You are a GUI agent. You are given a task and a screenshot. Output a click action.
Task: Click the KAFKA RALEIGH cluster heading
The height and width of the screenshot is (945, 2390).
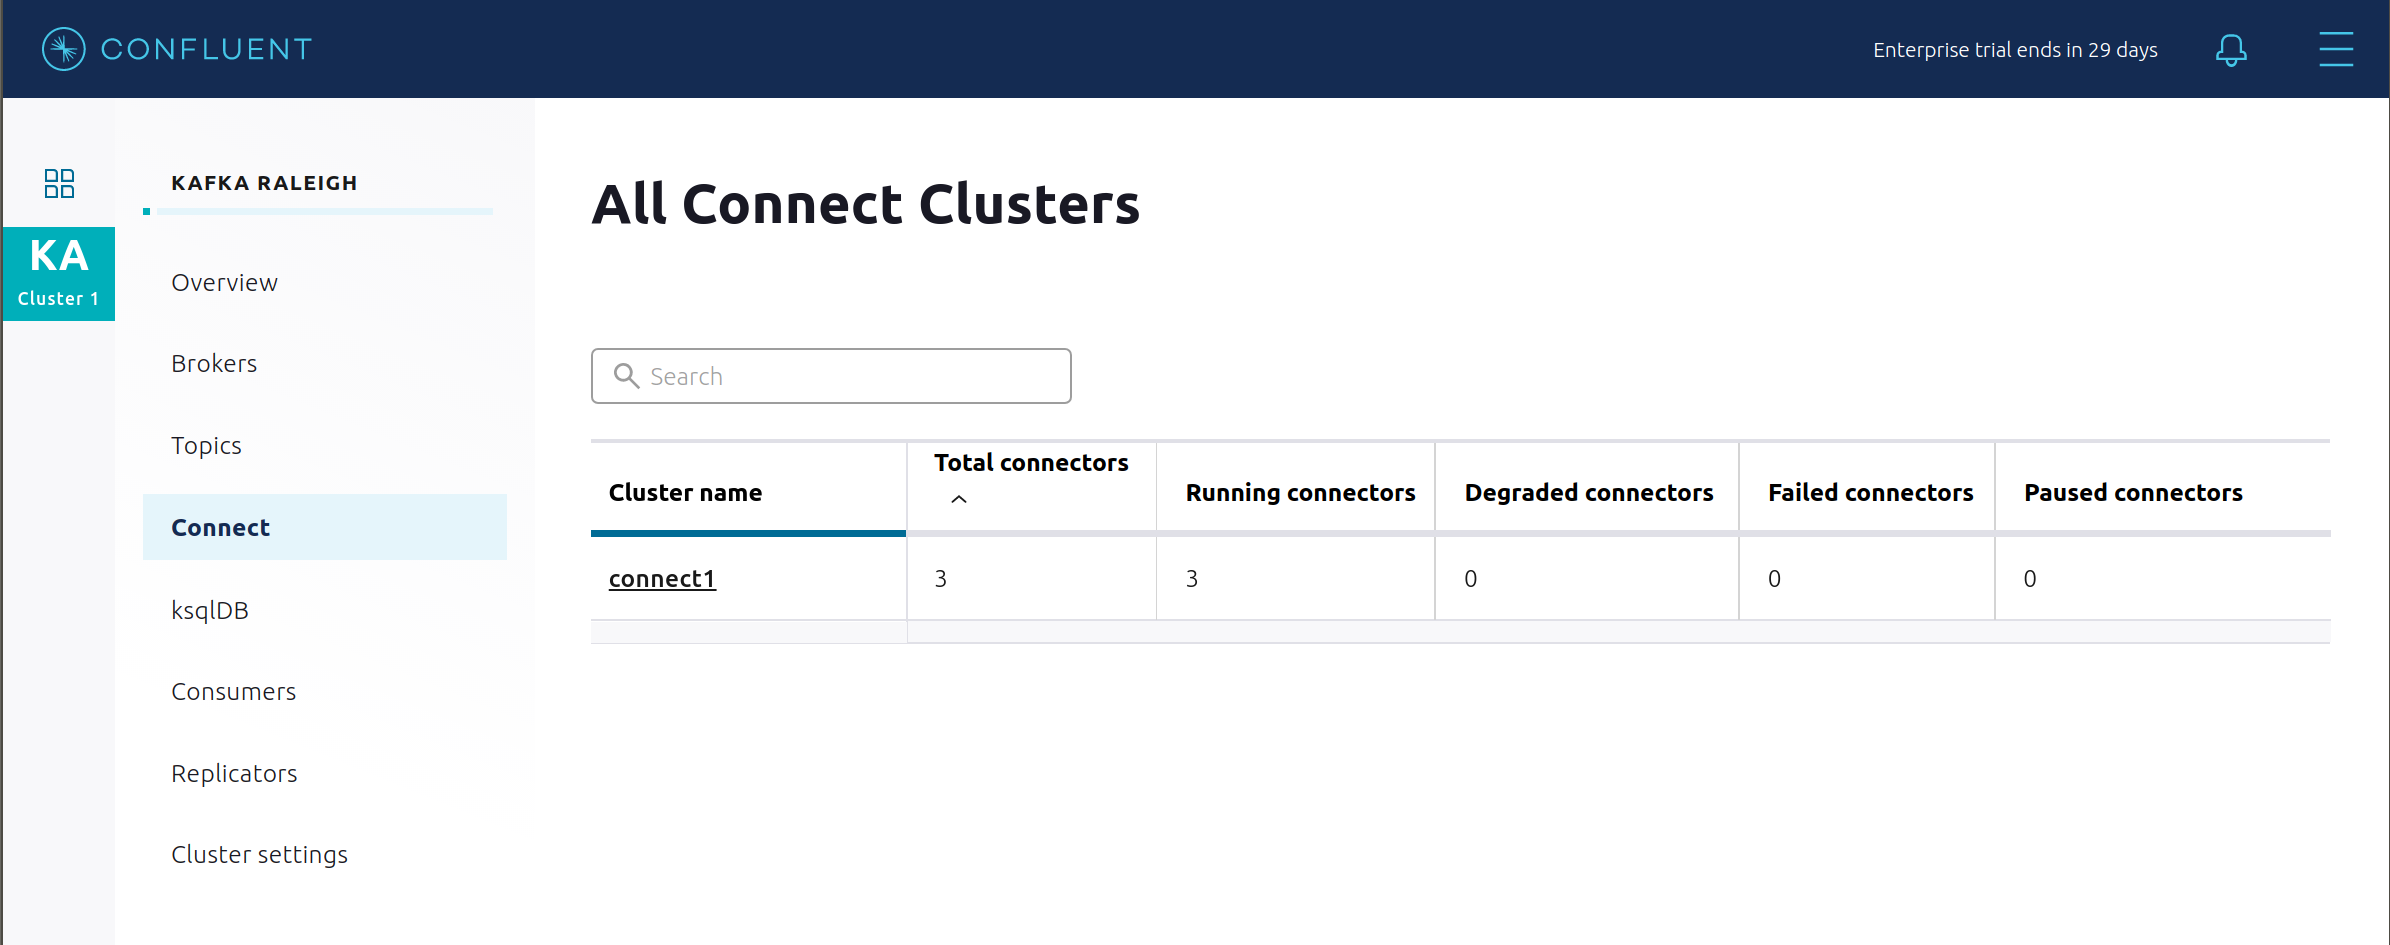tap(264, 183)
